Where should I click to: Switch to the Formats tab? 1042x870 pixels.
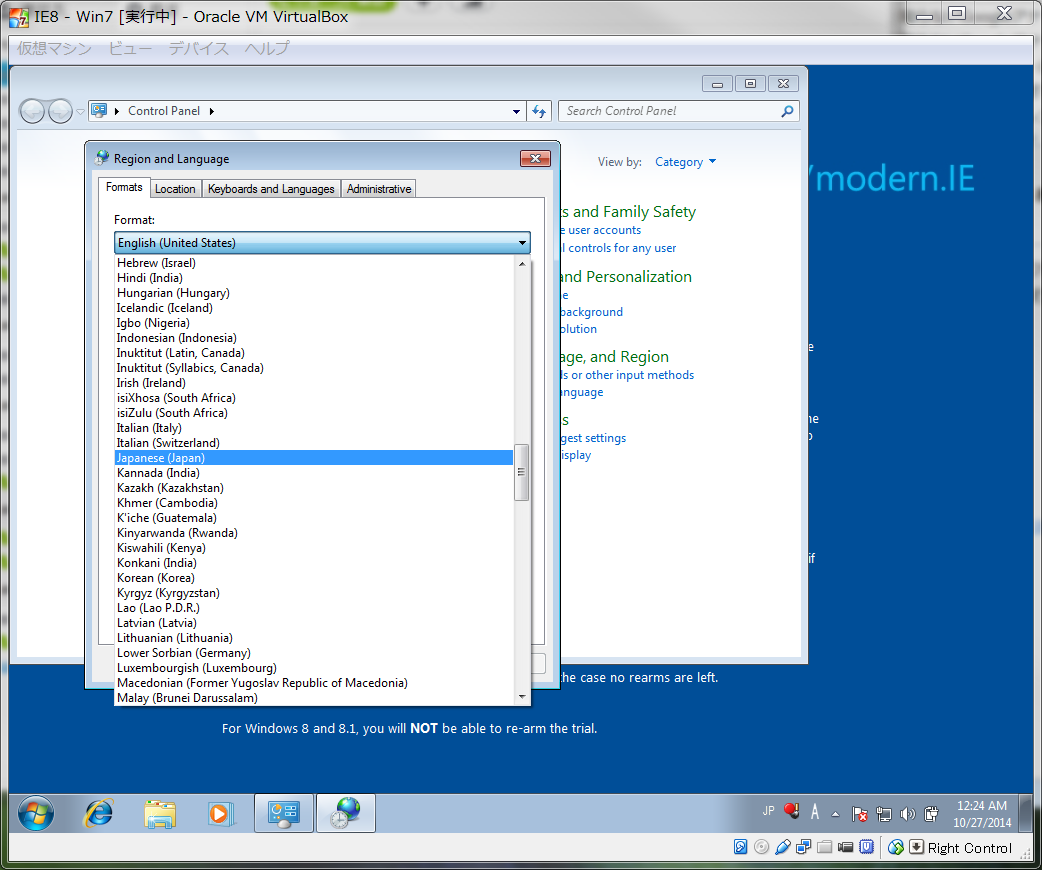pos(124,187)
